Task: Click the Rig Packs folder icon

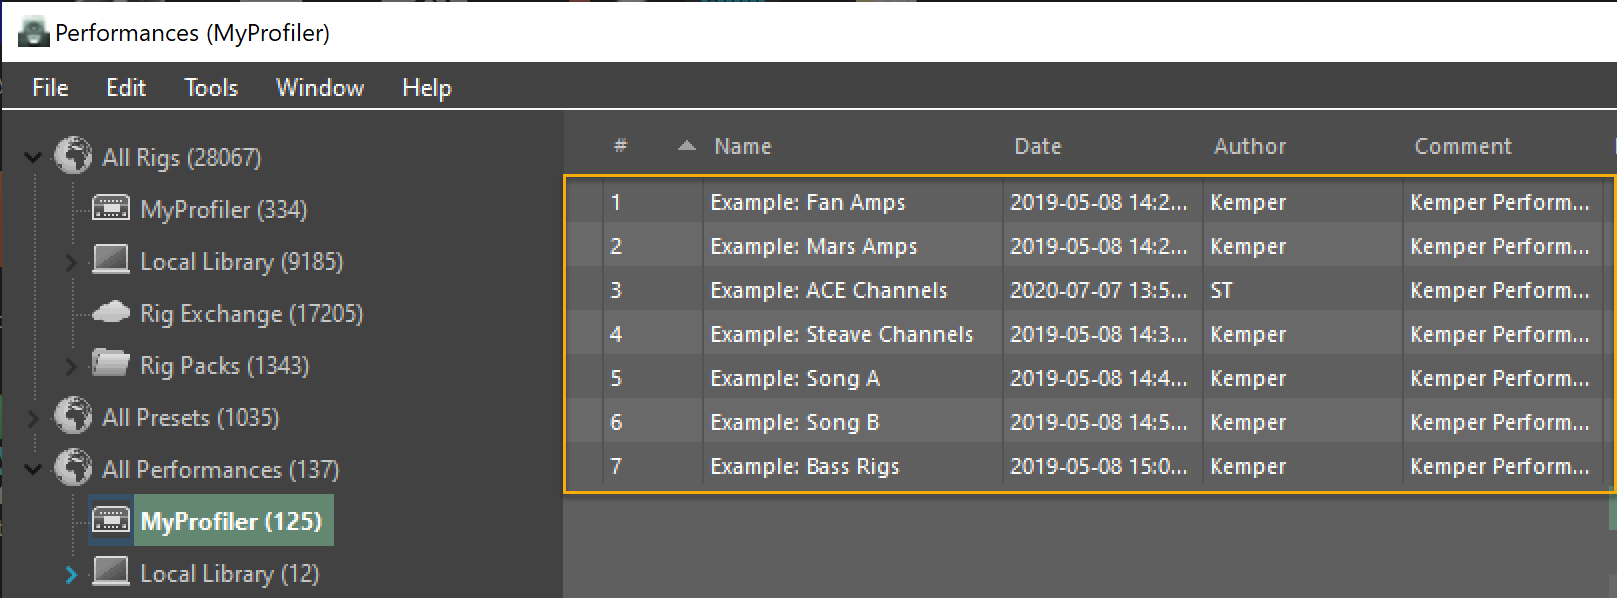Action: [x=110, y=363]
